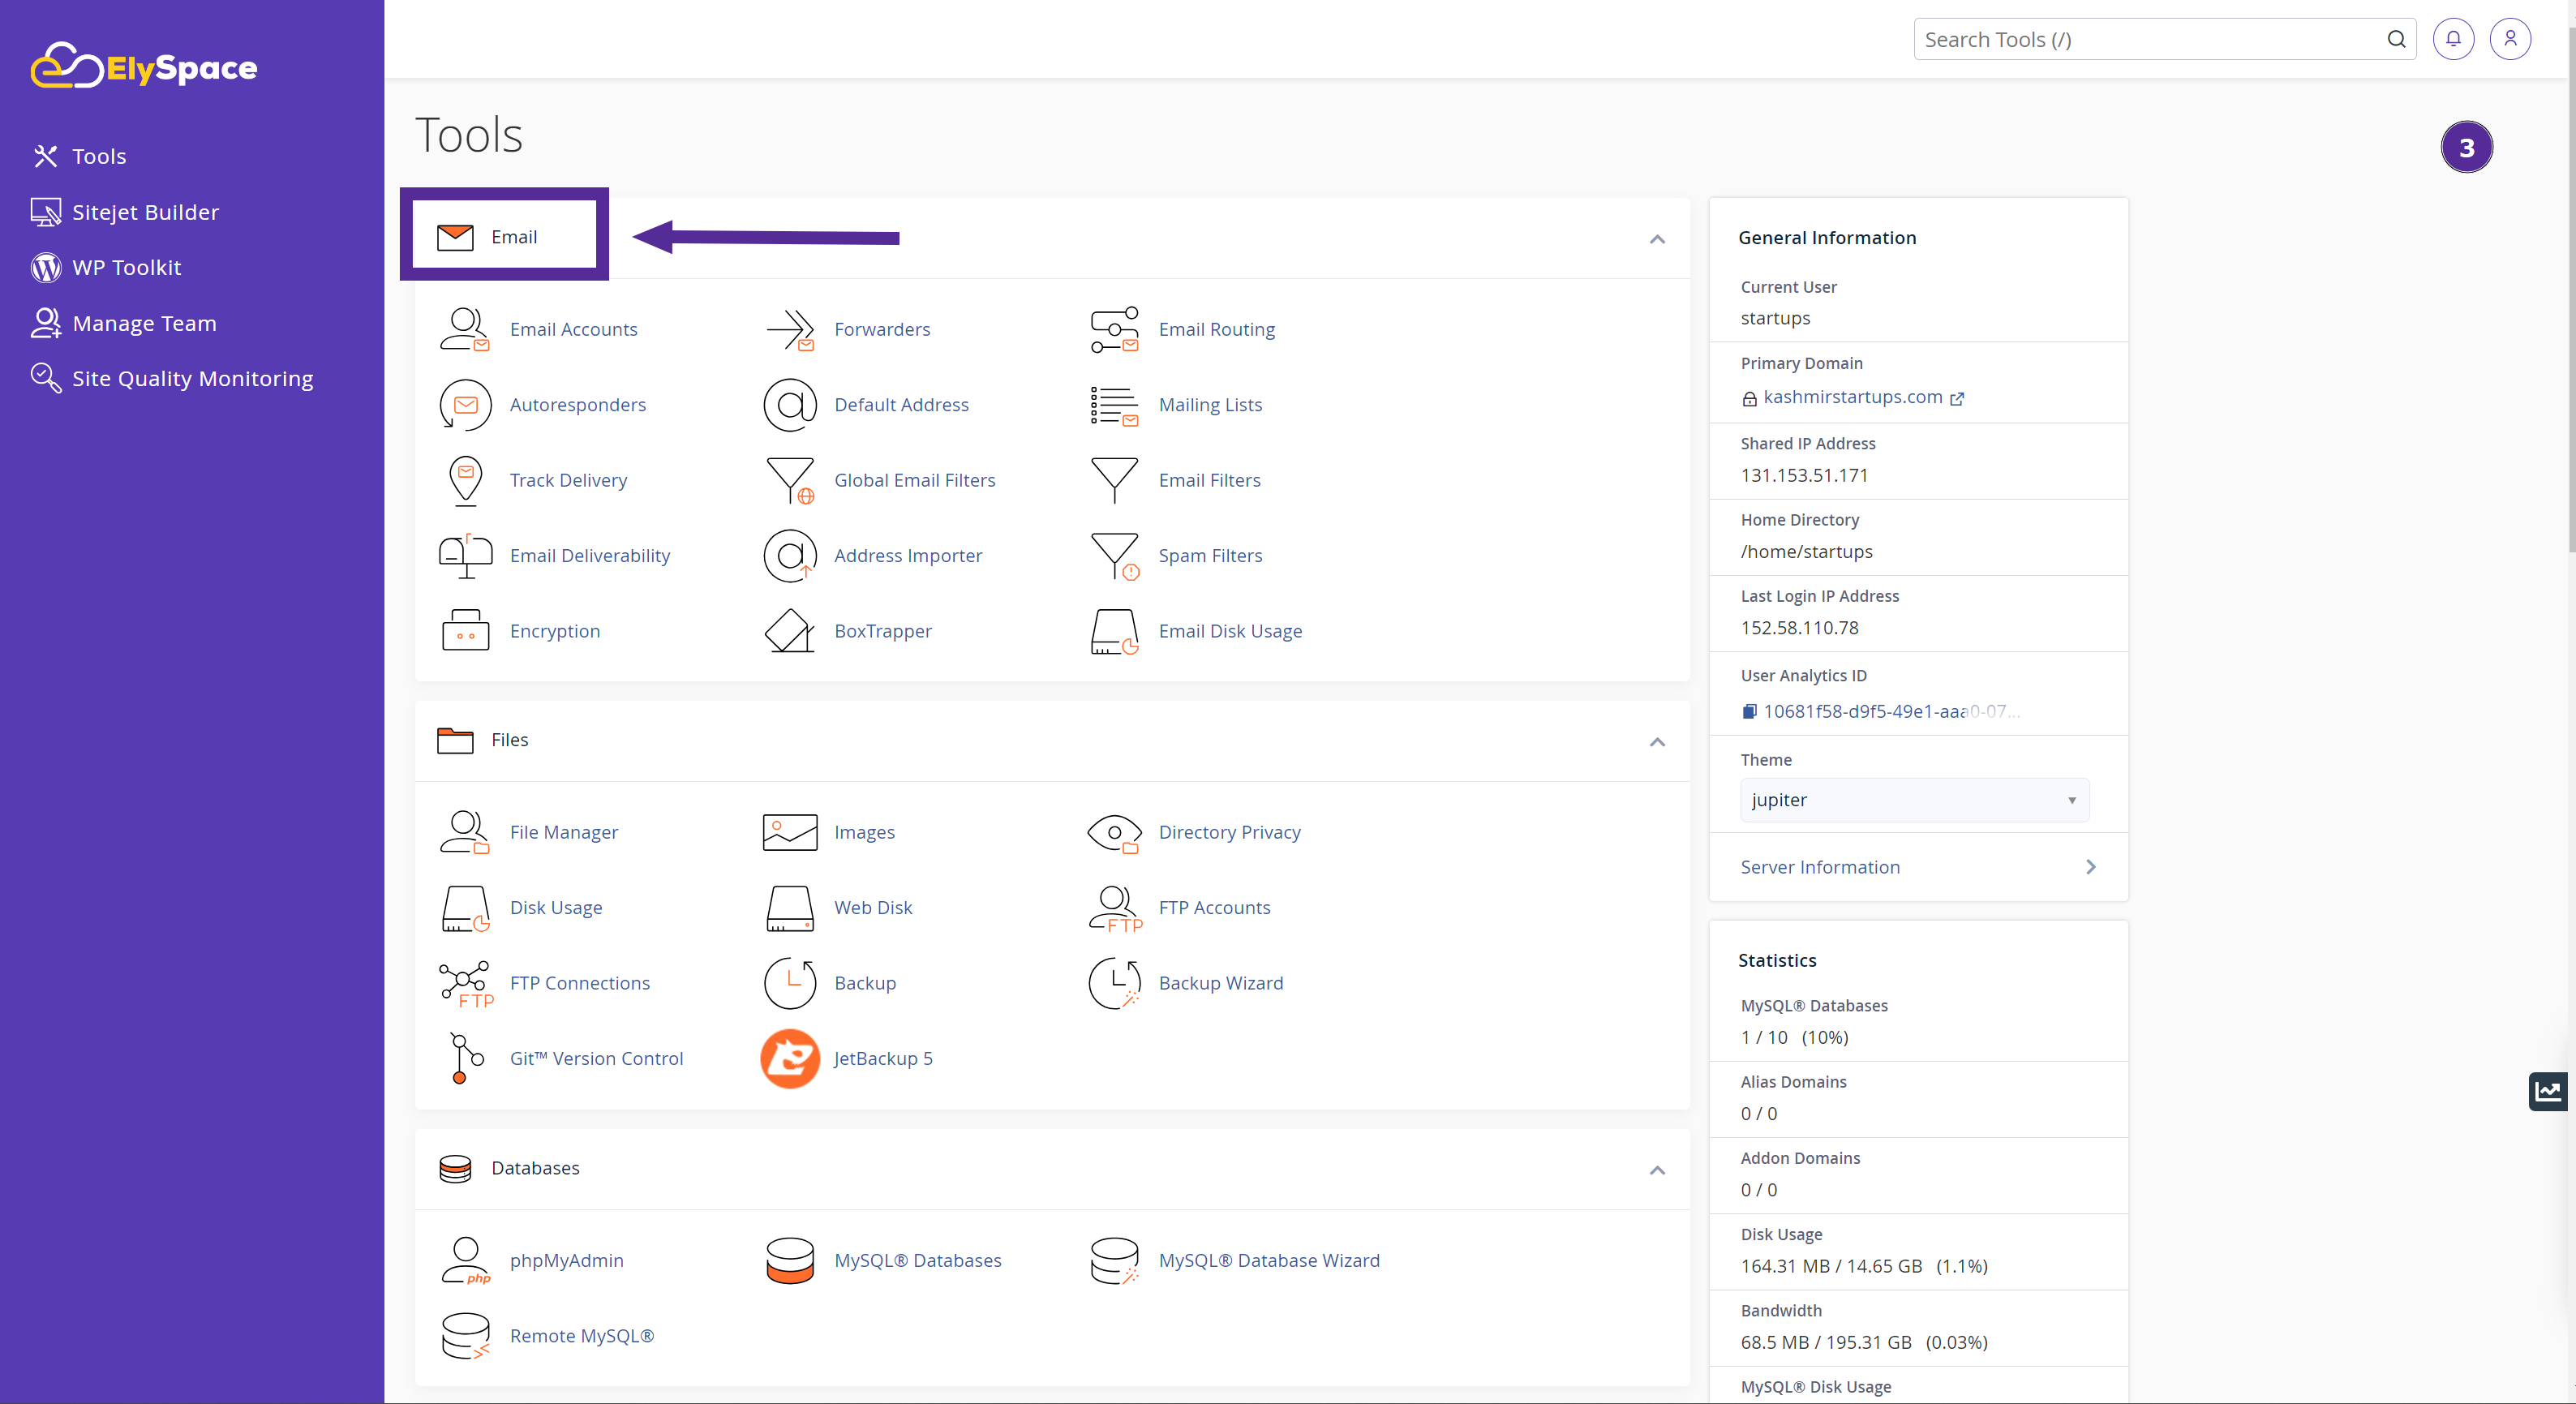Click the BoxTrapper icon
The height and width of the screenshot is (1404, 2576).
(790, 629)
